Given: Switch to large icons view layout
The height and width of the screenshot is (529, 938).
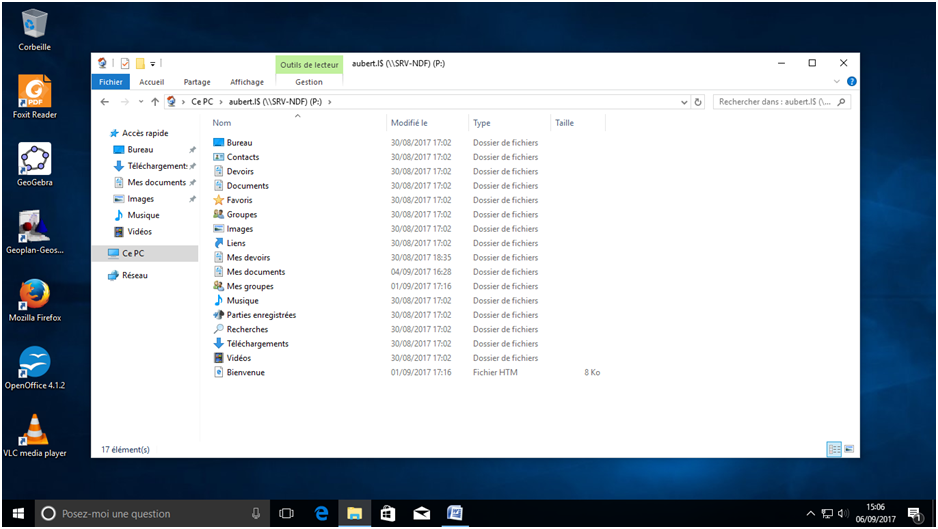Looking at the screenshot, I should (849, 450).
